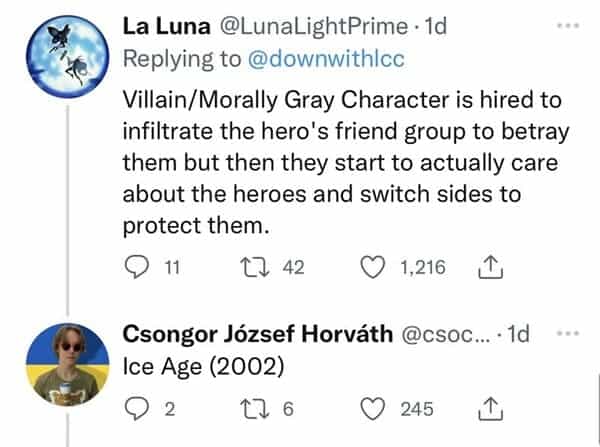Open more options on Csongor's reply
This screenshot has height=447, width=600.
pos(569,333)
